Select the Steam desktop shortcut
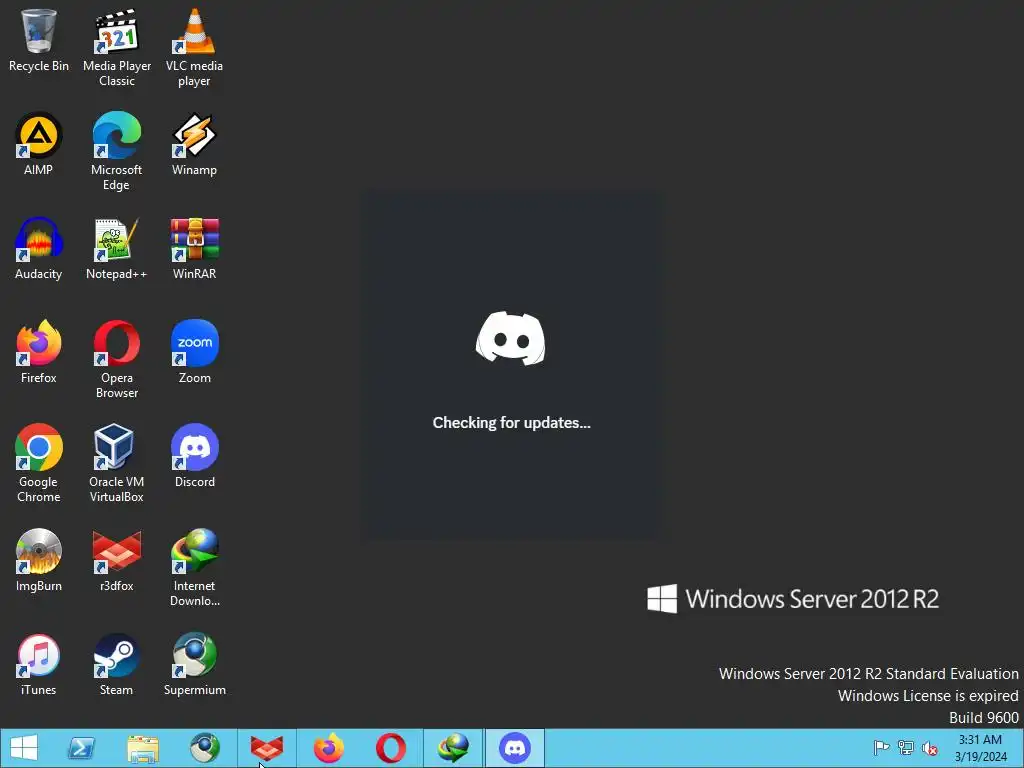1024x768 pixels. tap(117, 664)
